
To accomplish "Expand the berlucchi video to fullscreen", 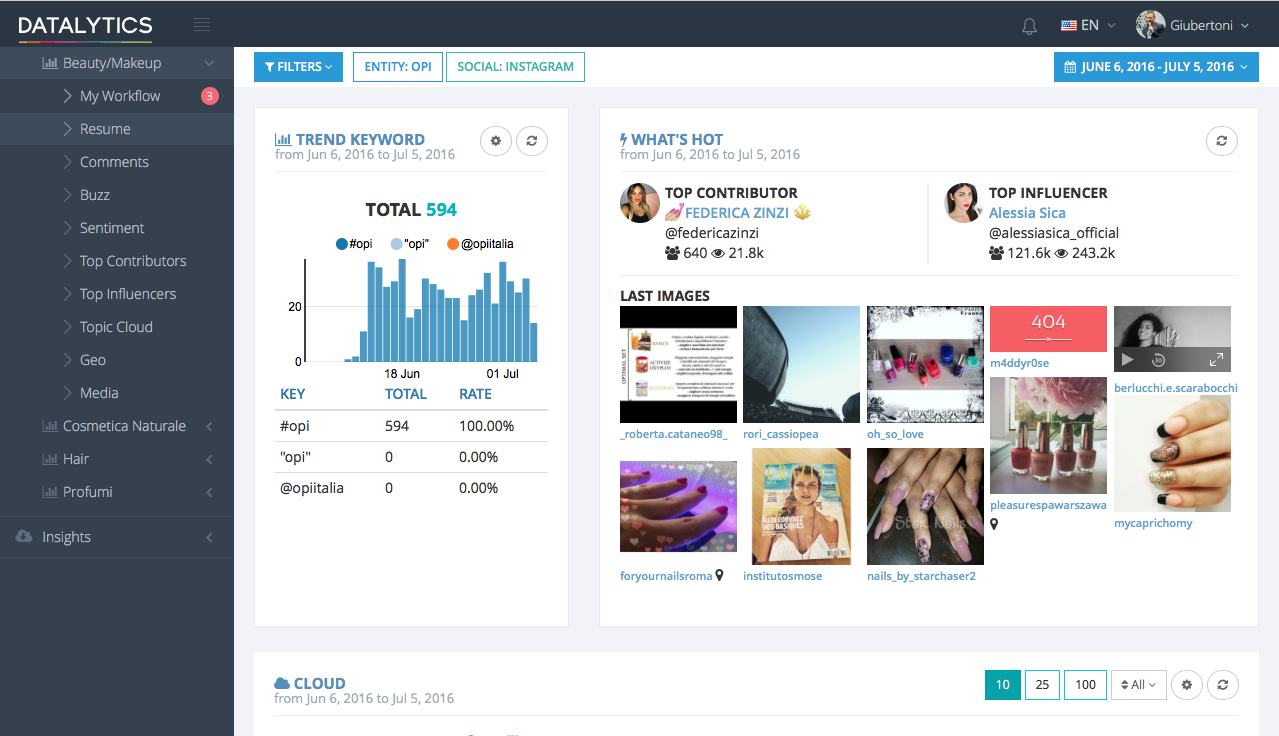I will [x=1217, y=360].
